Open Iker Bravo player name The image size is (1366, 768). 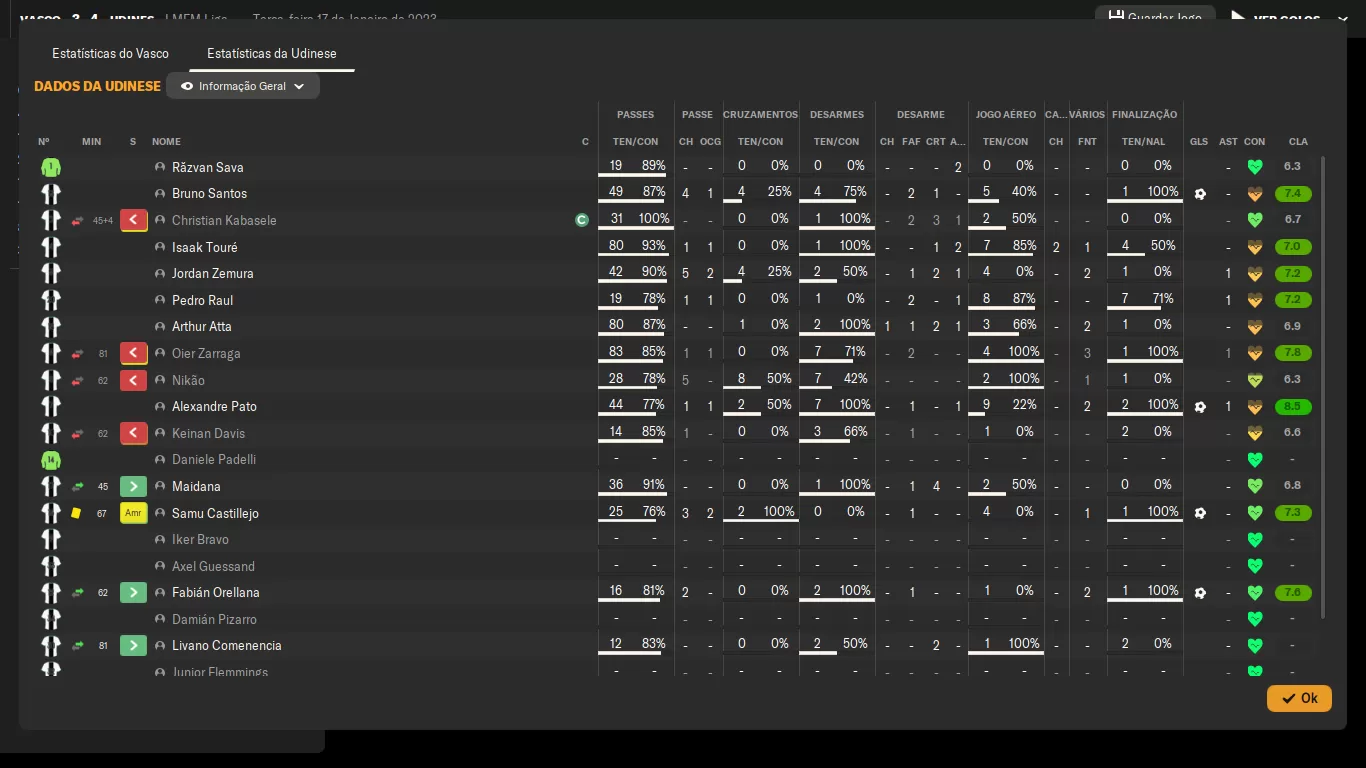tap(200, 539)
